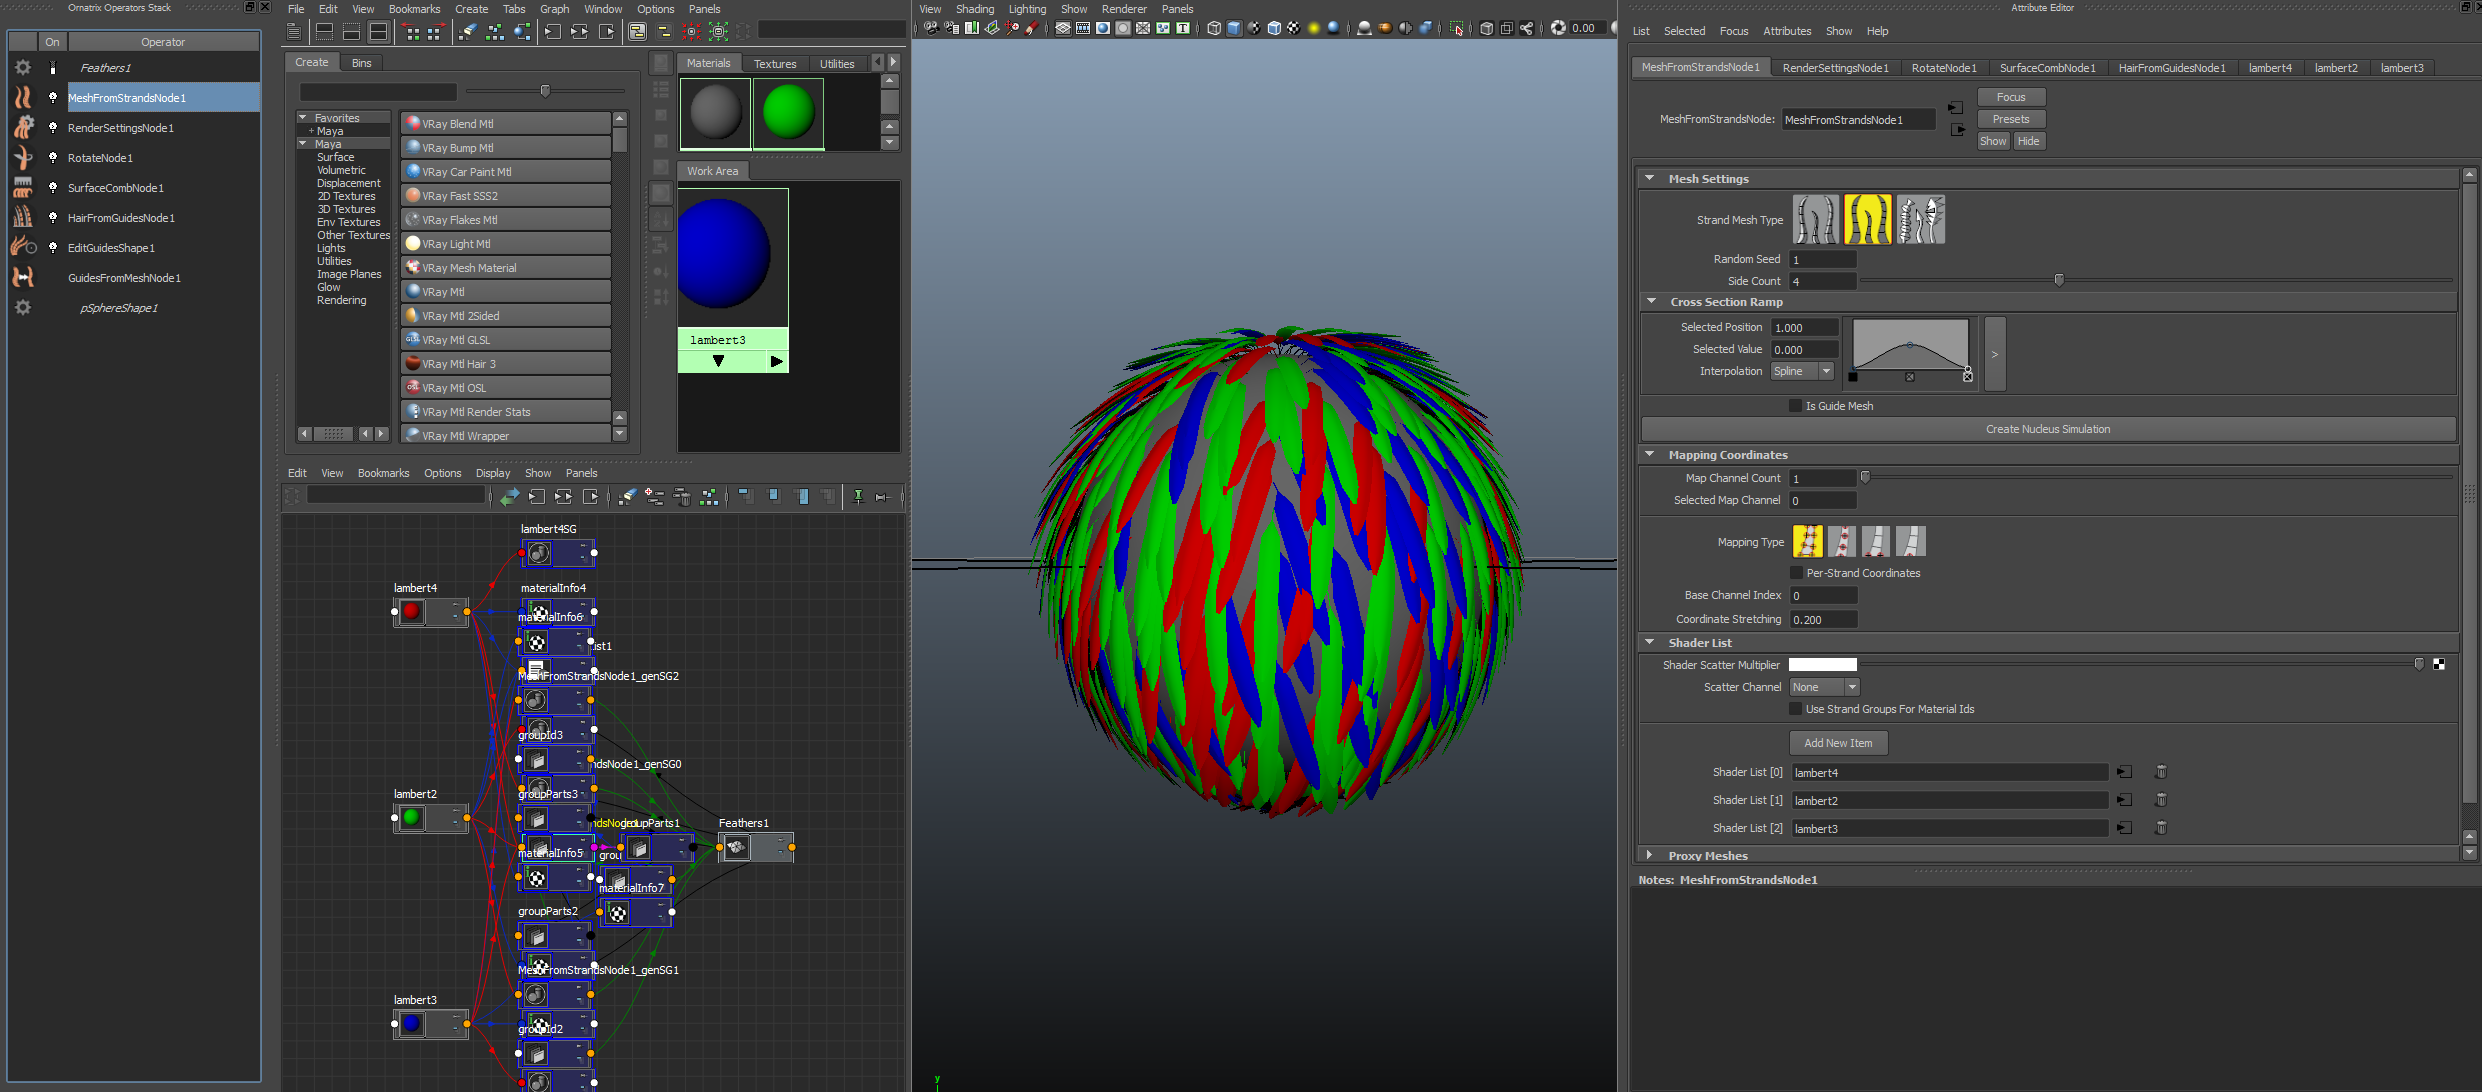The image size is (2482, 1092).
Task: Open the Renderer menu in viewport
Action: (x=1123, y=9)
